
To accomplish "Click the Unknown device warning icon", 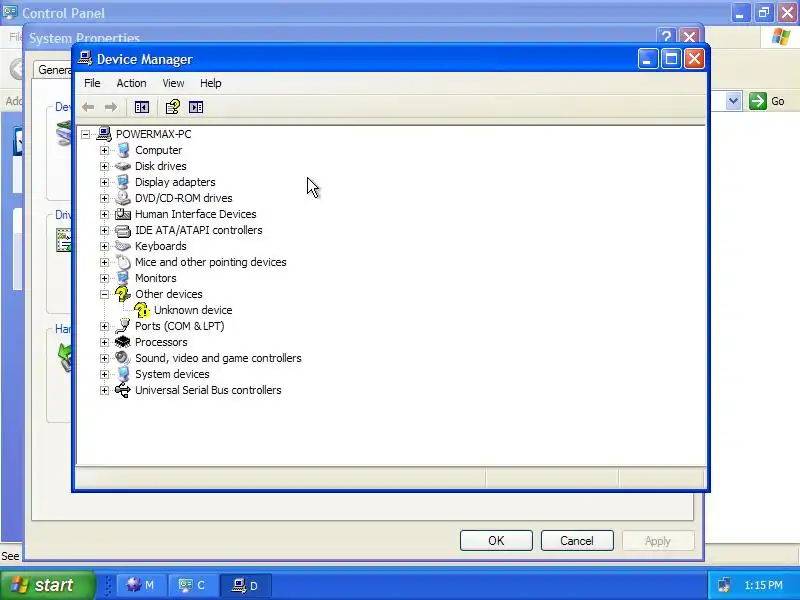I will coord(142,310).
